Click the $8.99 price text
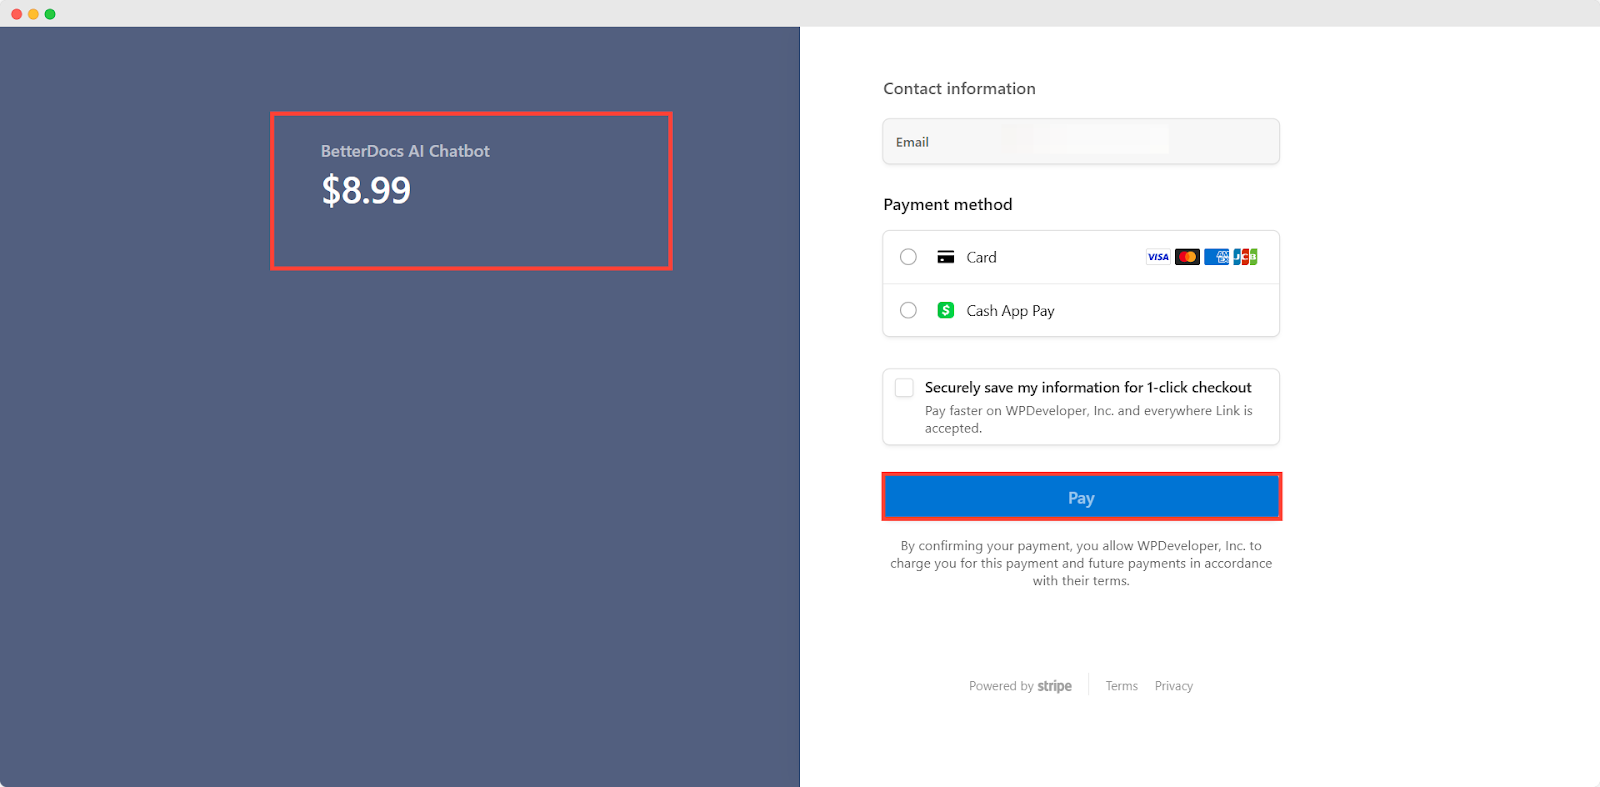Image resolution: width=1600 pixels, height=787 pixels. tap(366, 190)
